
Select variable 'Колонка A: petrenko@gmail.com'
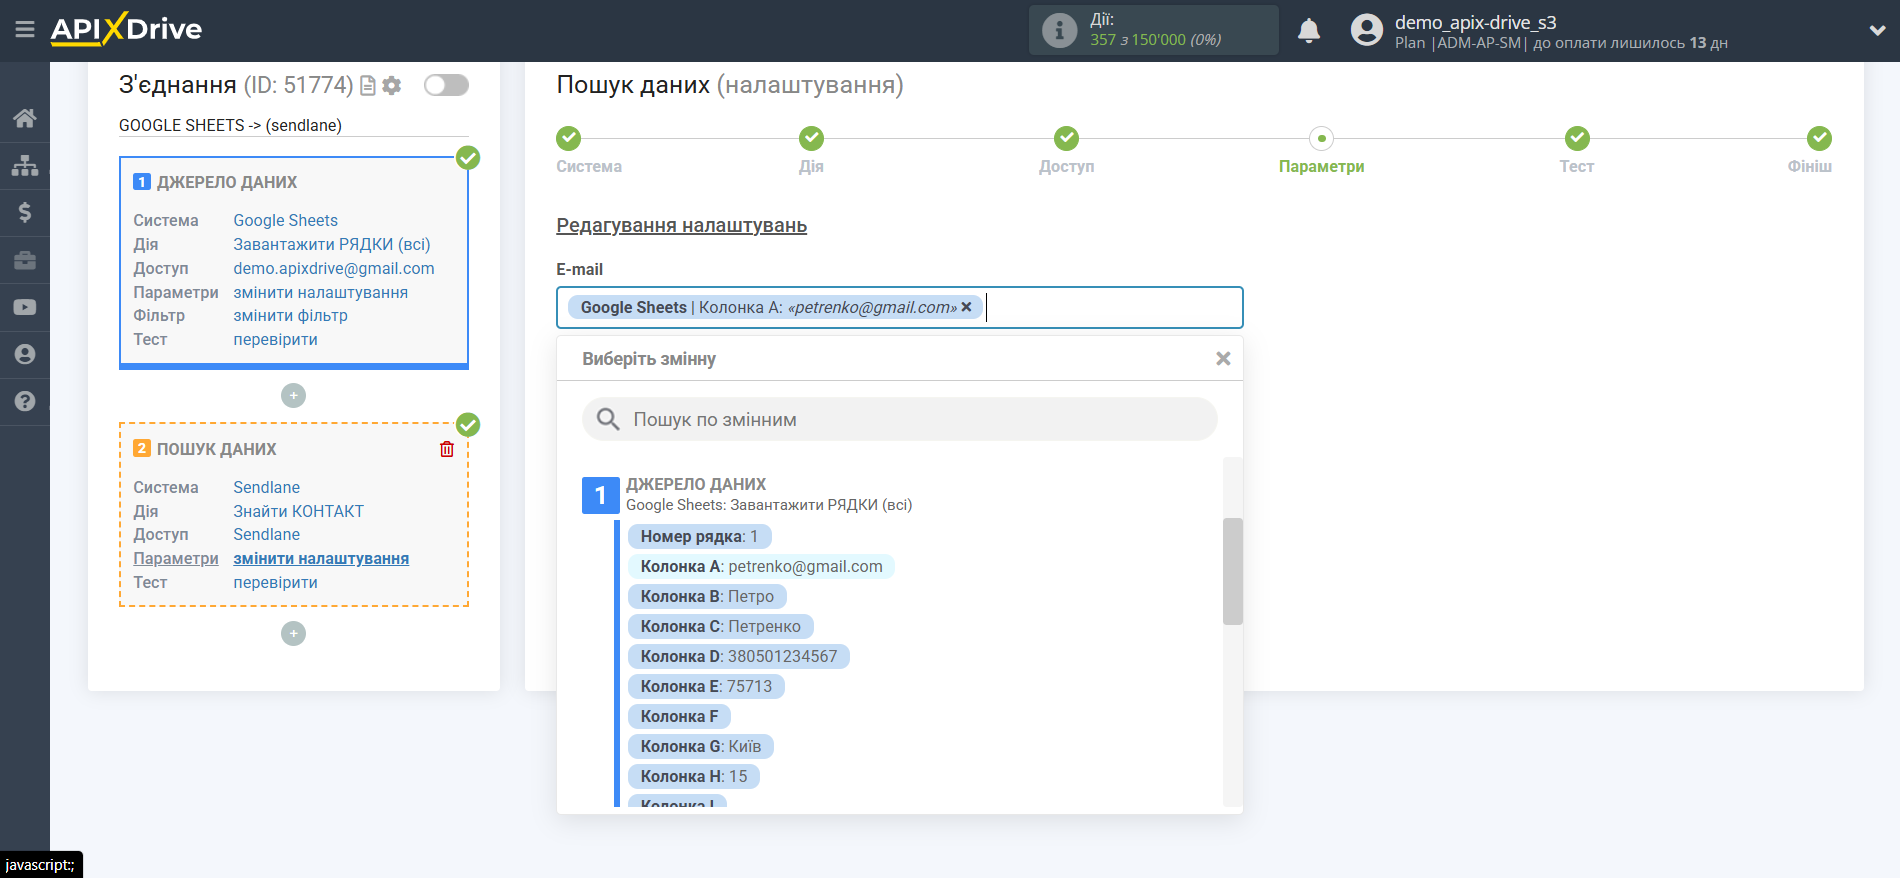pos(761,567)
